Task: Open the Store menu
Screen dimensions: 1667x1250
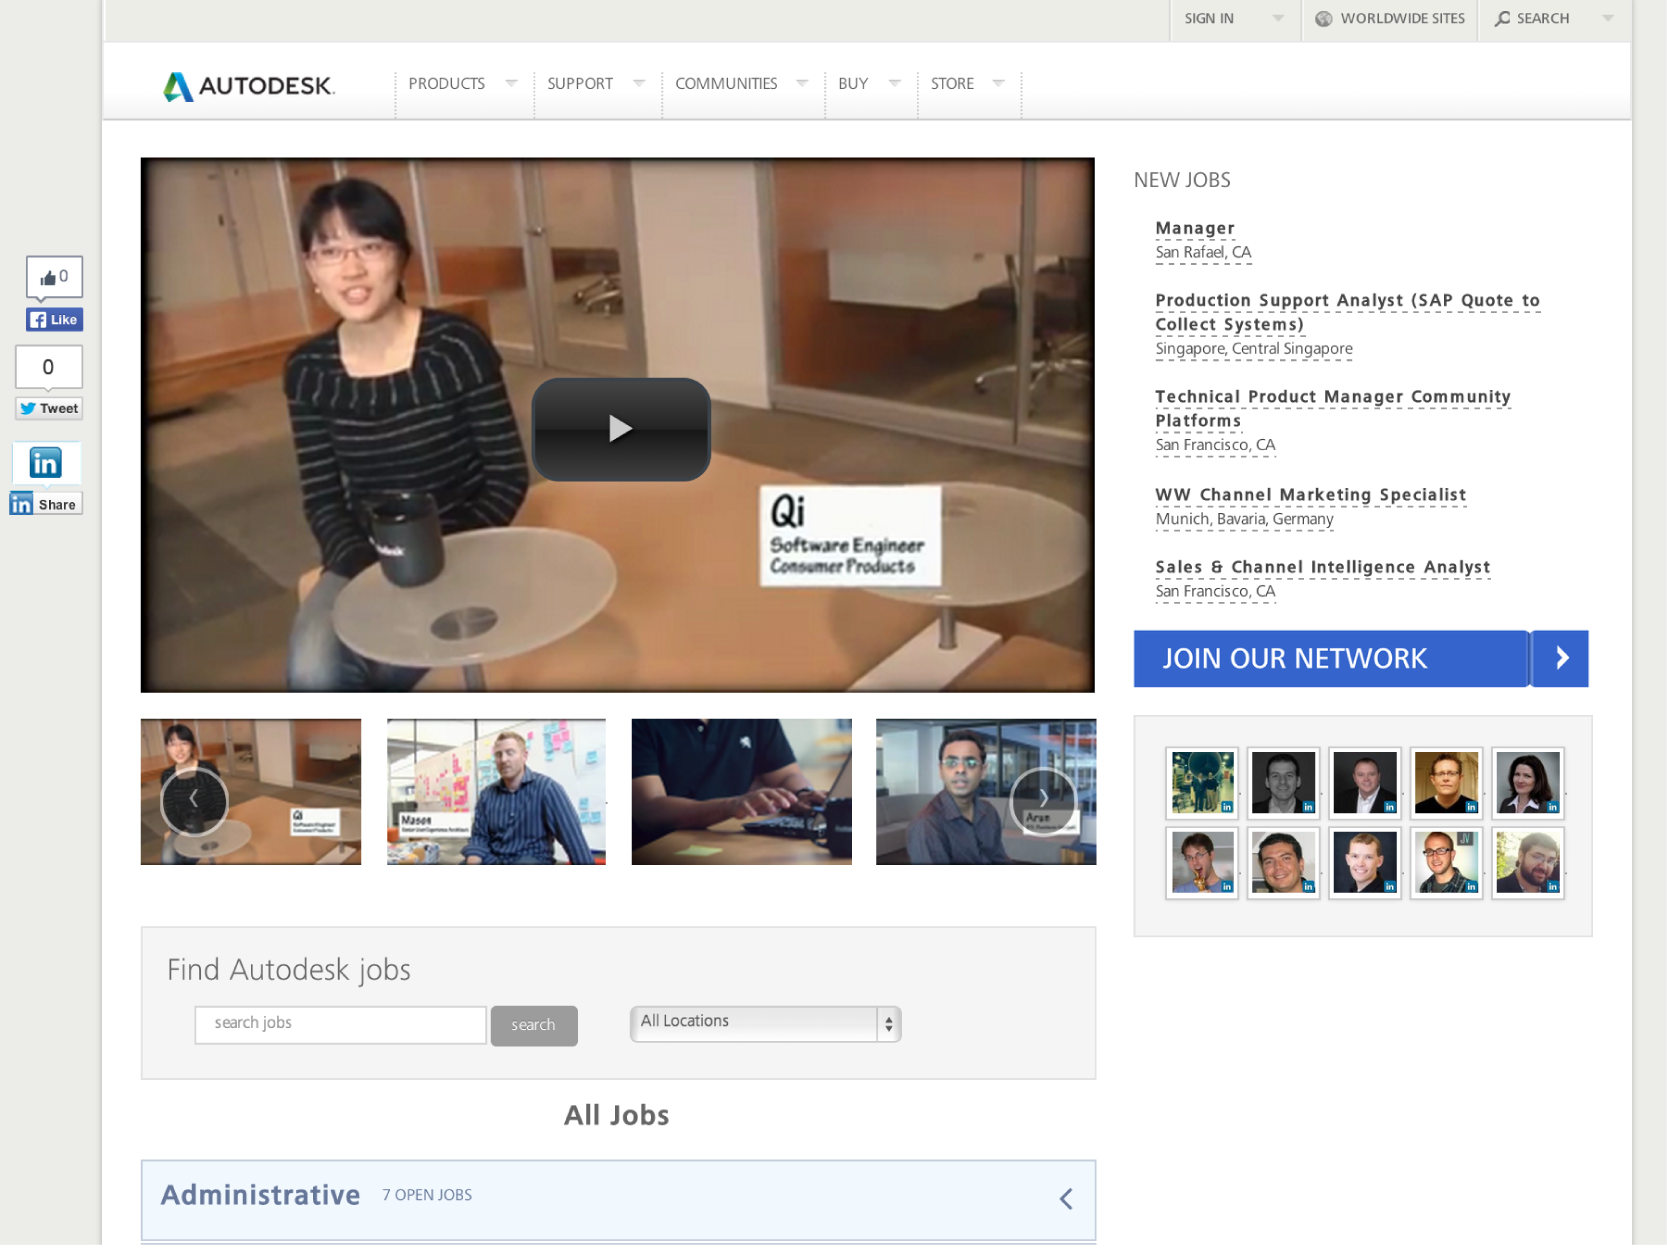Action: click(x=952, y=84)
